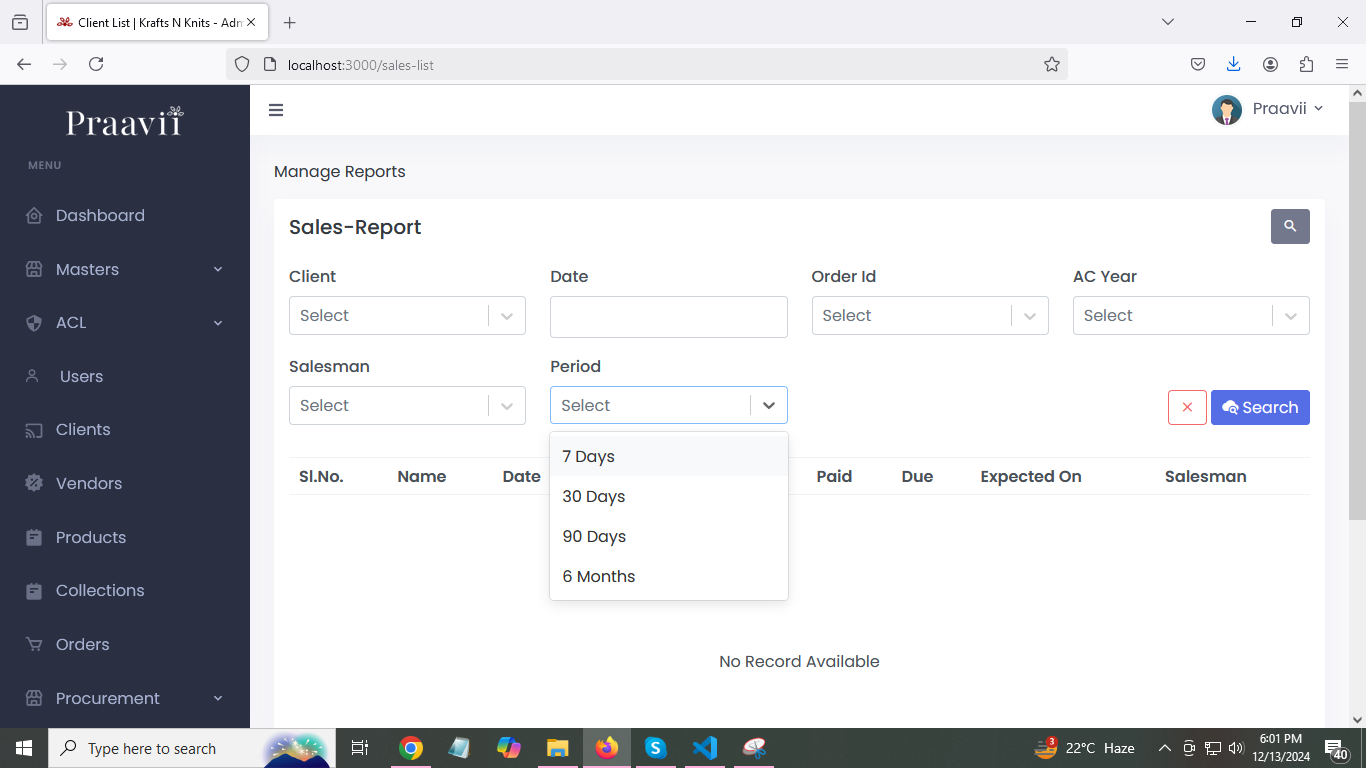Click into the Date input field
1366x768 pixels.
[668, 316]
